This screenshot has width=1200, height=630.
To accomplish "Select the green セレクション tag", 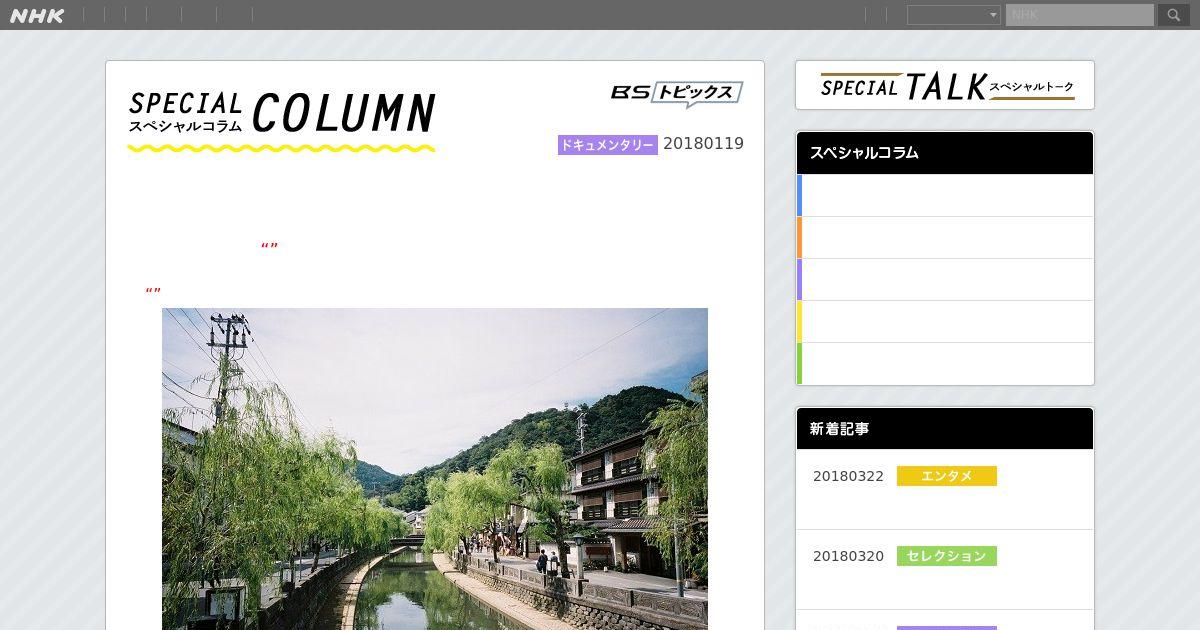I will [947, 556].
